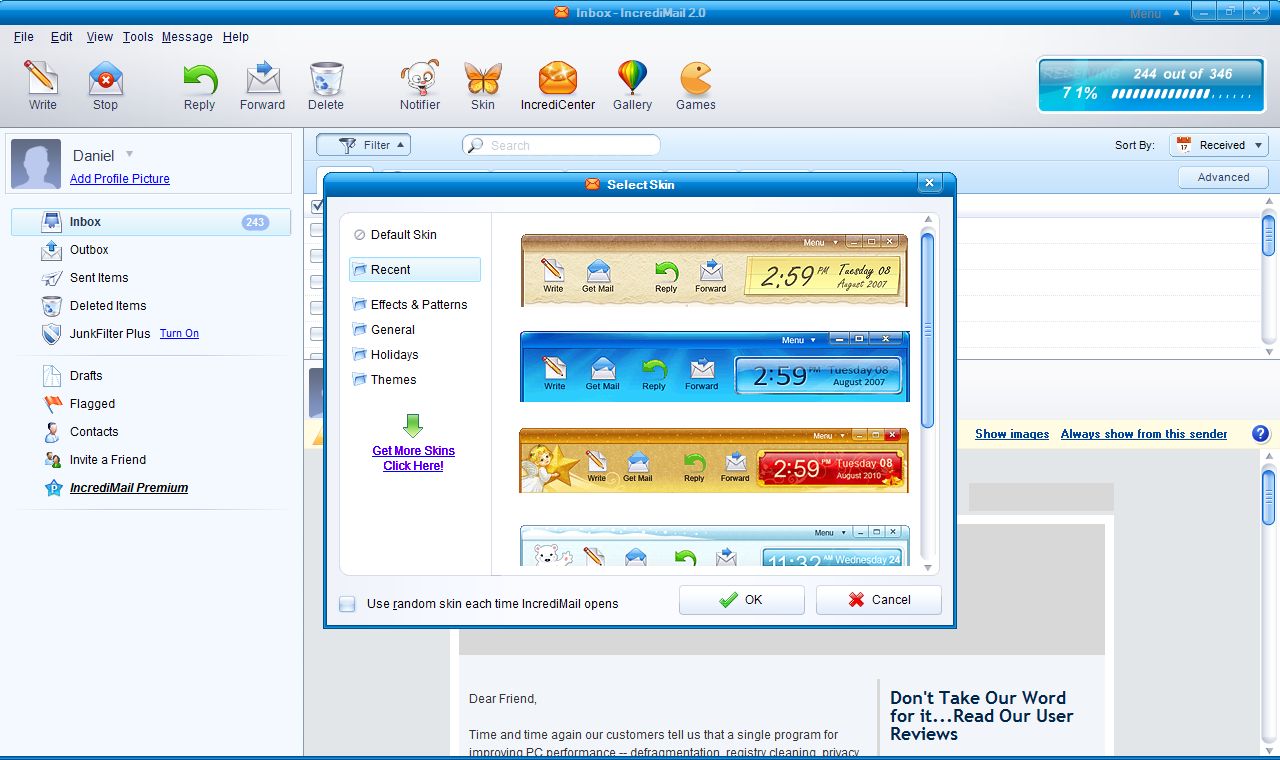The width and height of the screenshot is (1280, 760).
Task: Open the Message menu
Action: 187,37
